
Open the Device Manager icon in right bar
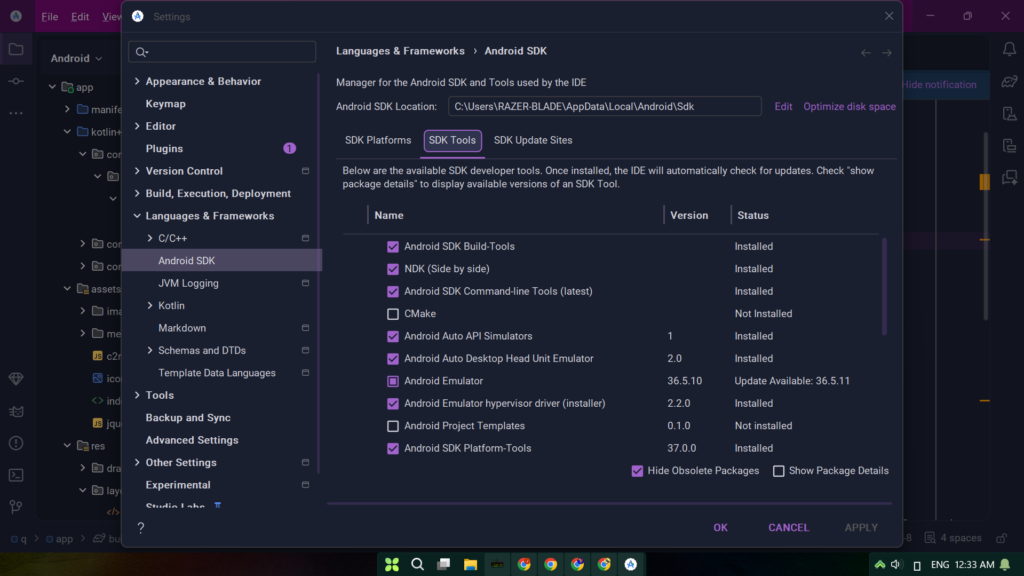pos(1009,114)
